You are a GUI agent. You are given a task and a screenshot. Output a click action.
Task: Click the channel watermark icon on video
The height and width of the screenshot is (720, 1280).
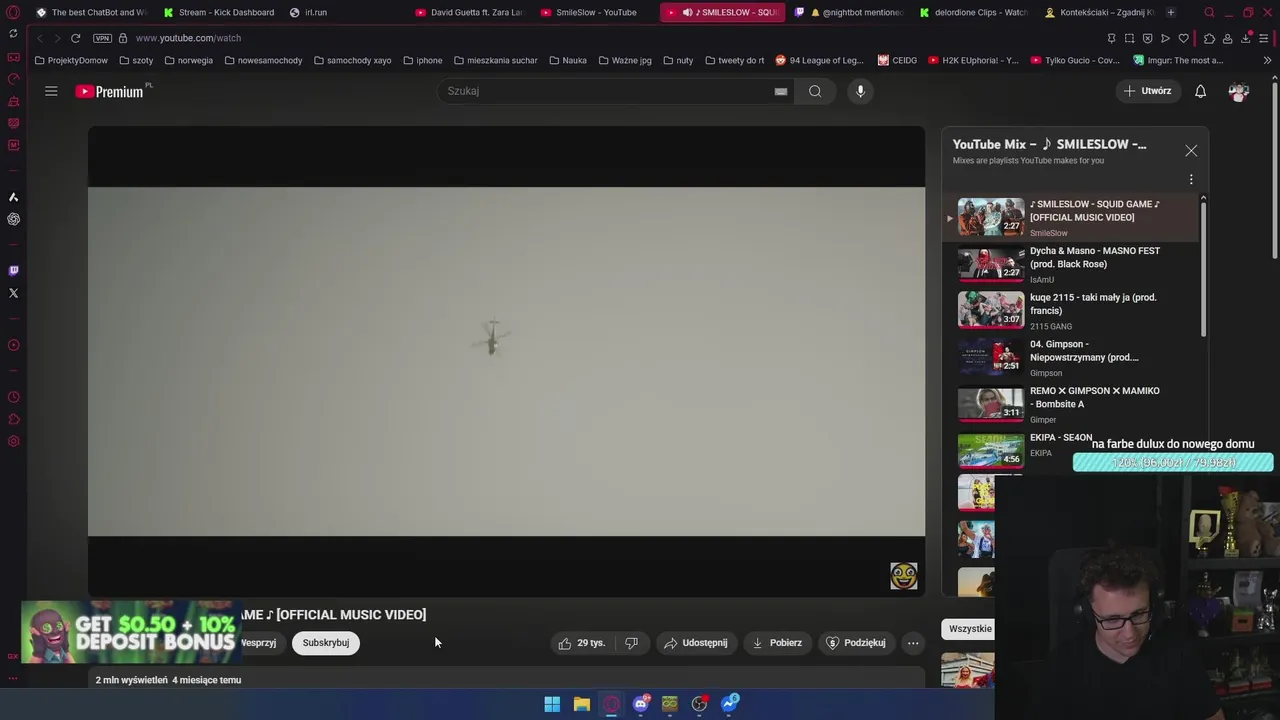[x=904, y=575]
